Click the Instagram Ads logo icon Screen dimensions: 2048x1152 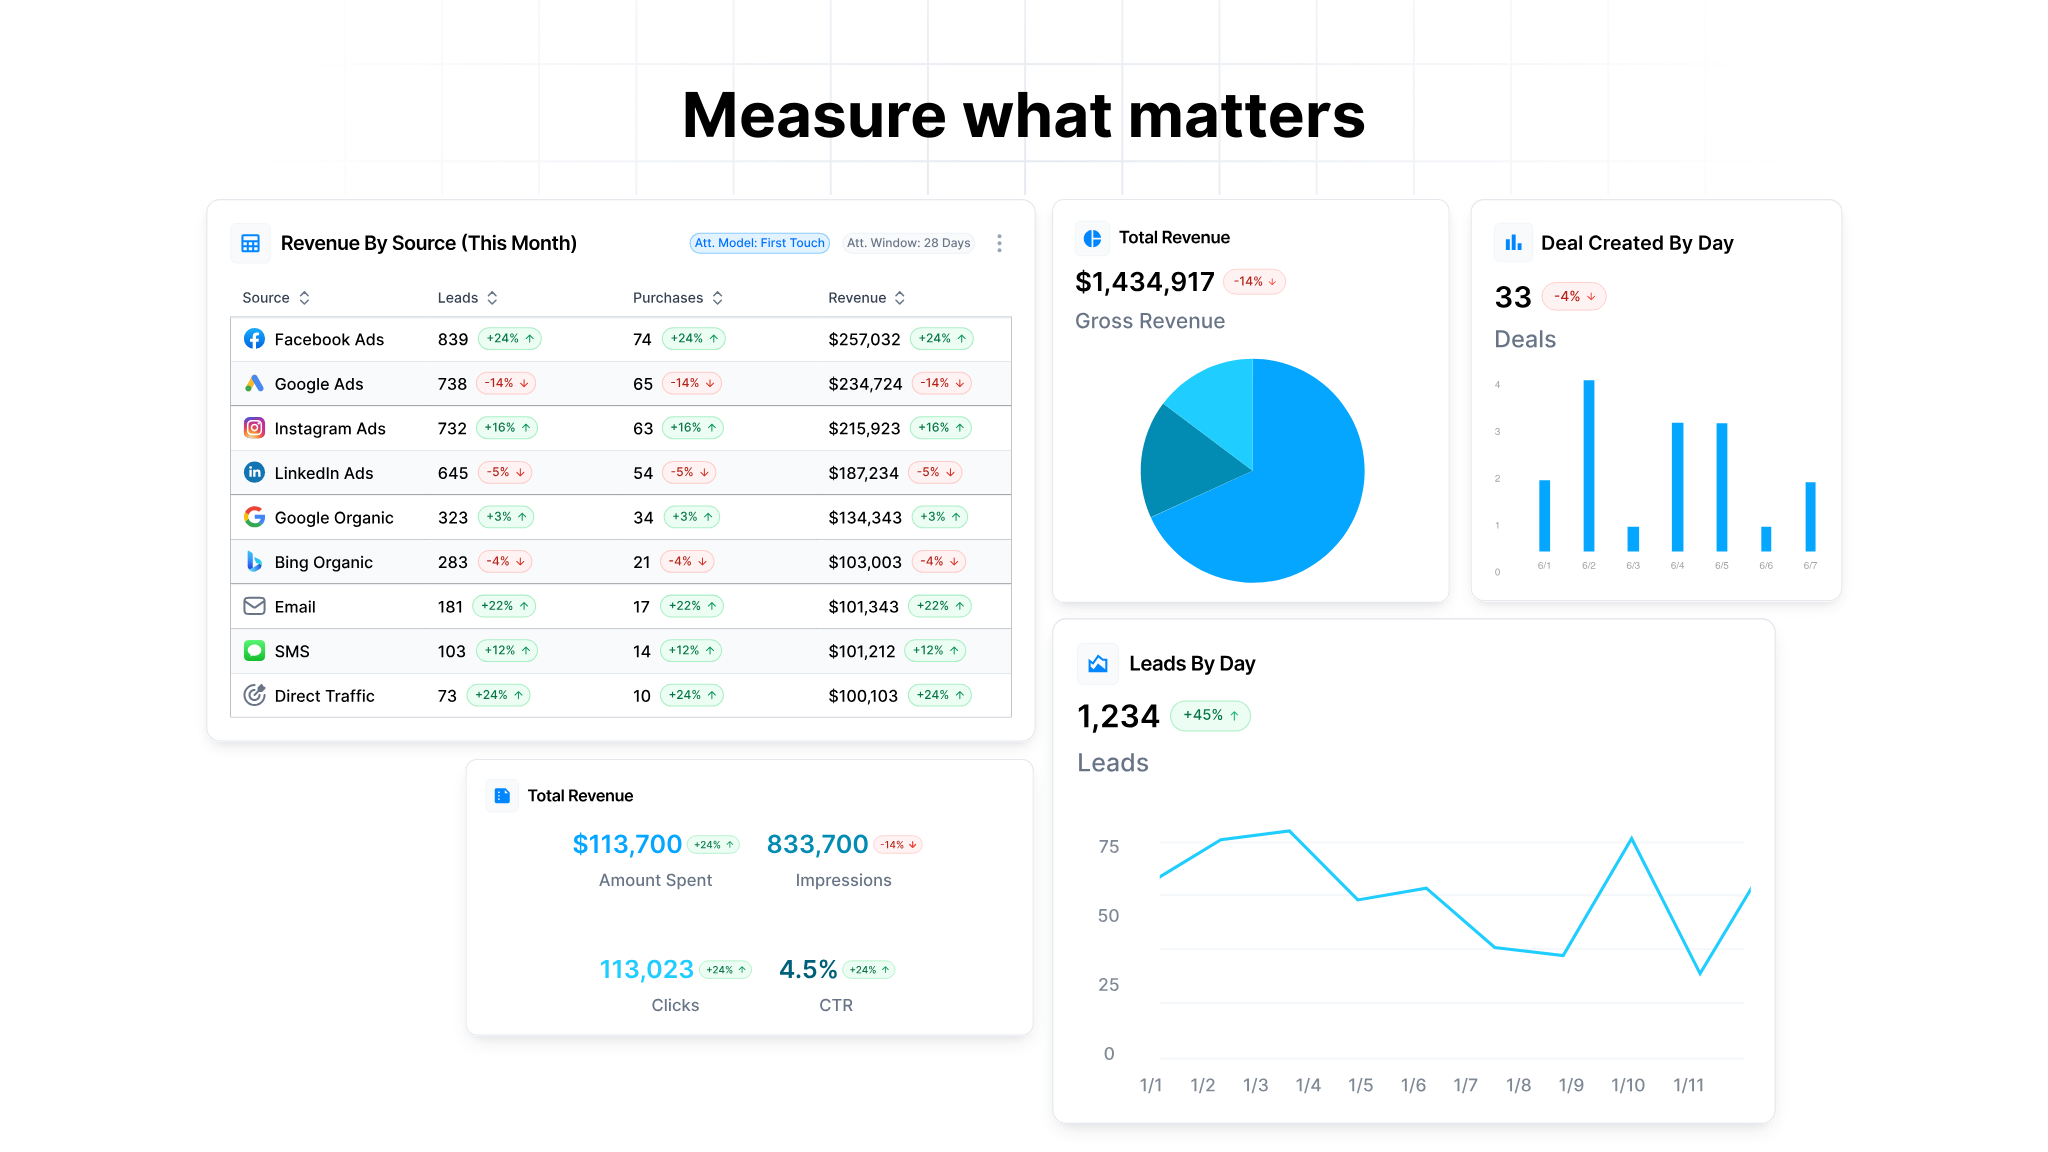click(254, 428)
